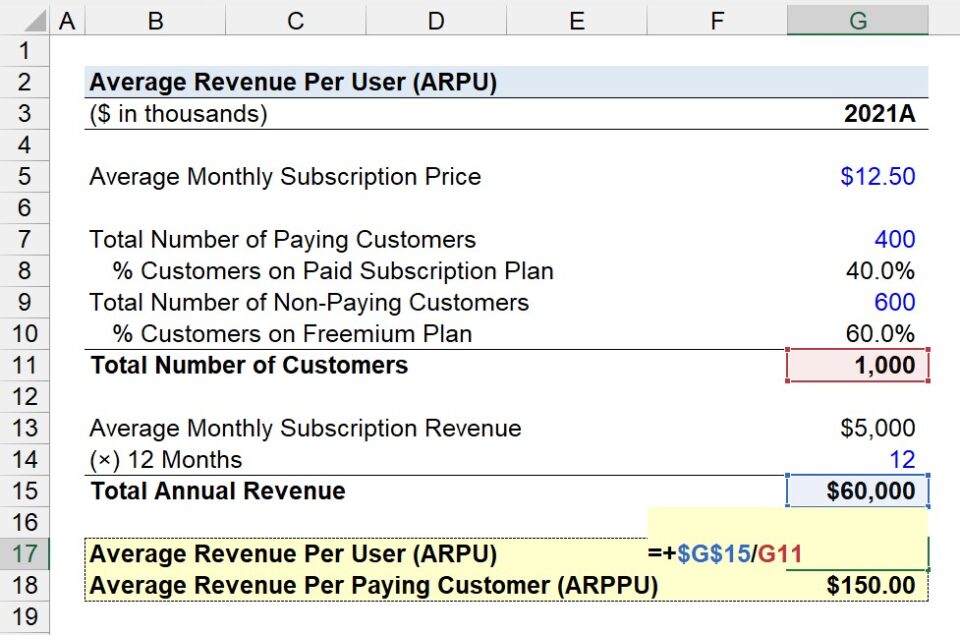Click the 40.0% paid subscription percentage cell
960x635 pixels.
pos(857,270)
